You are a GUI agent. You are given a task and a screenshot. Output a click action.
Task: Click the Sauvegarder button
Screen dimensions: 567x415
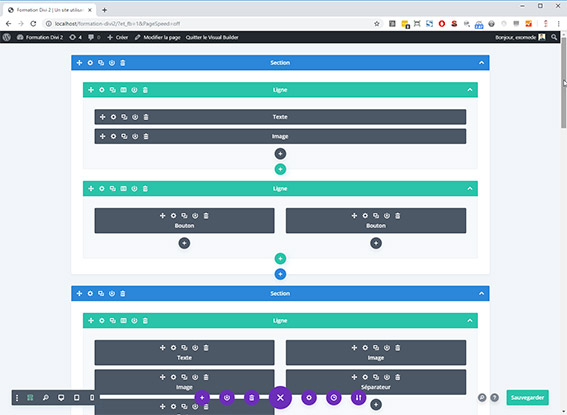tap(528, 397)
